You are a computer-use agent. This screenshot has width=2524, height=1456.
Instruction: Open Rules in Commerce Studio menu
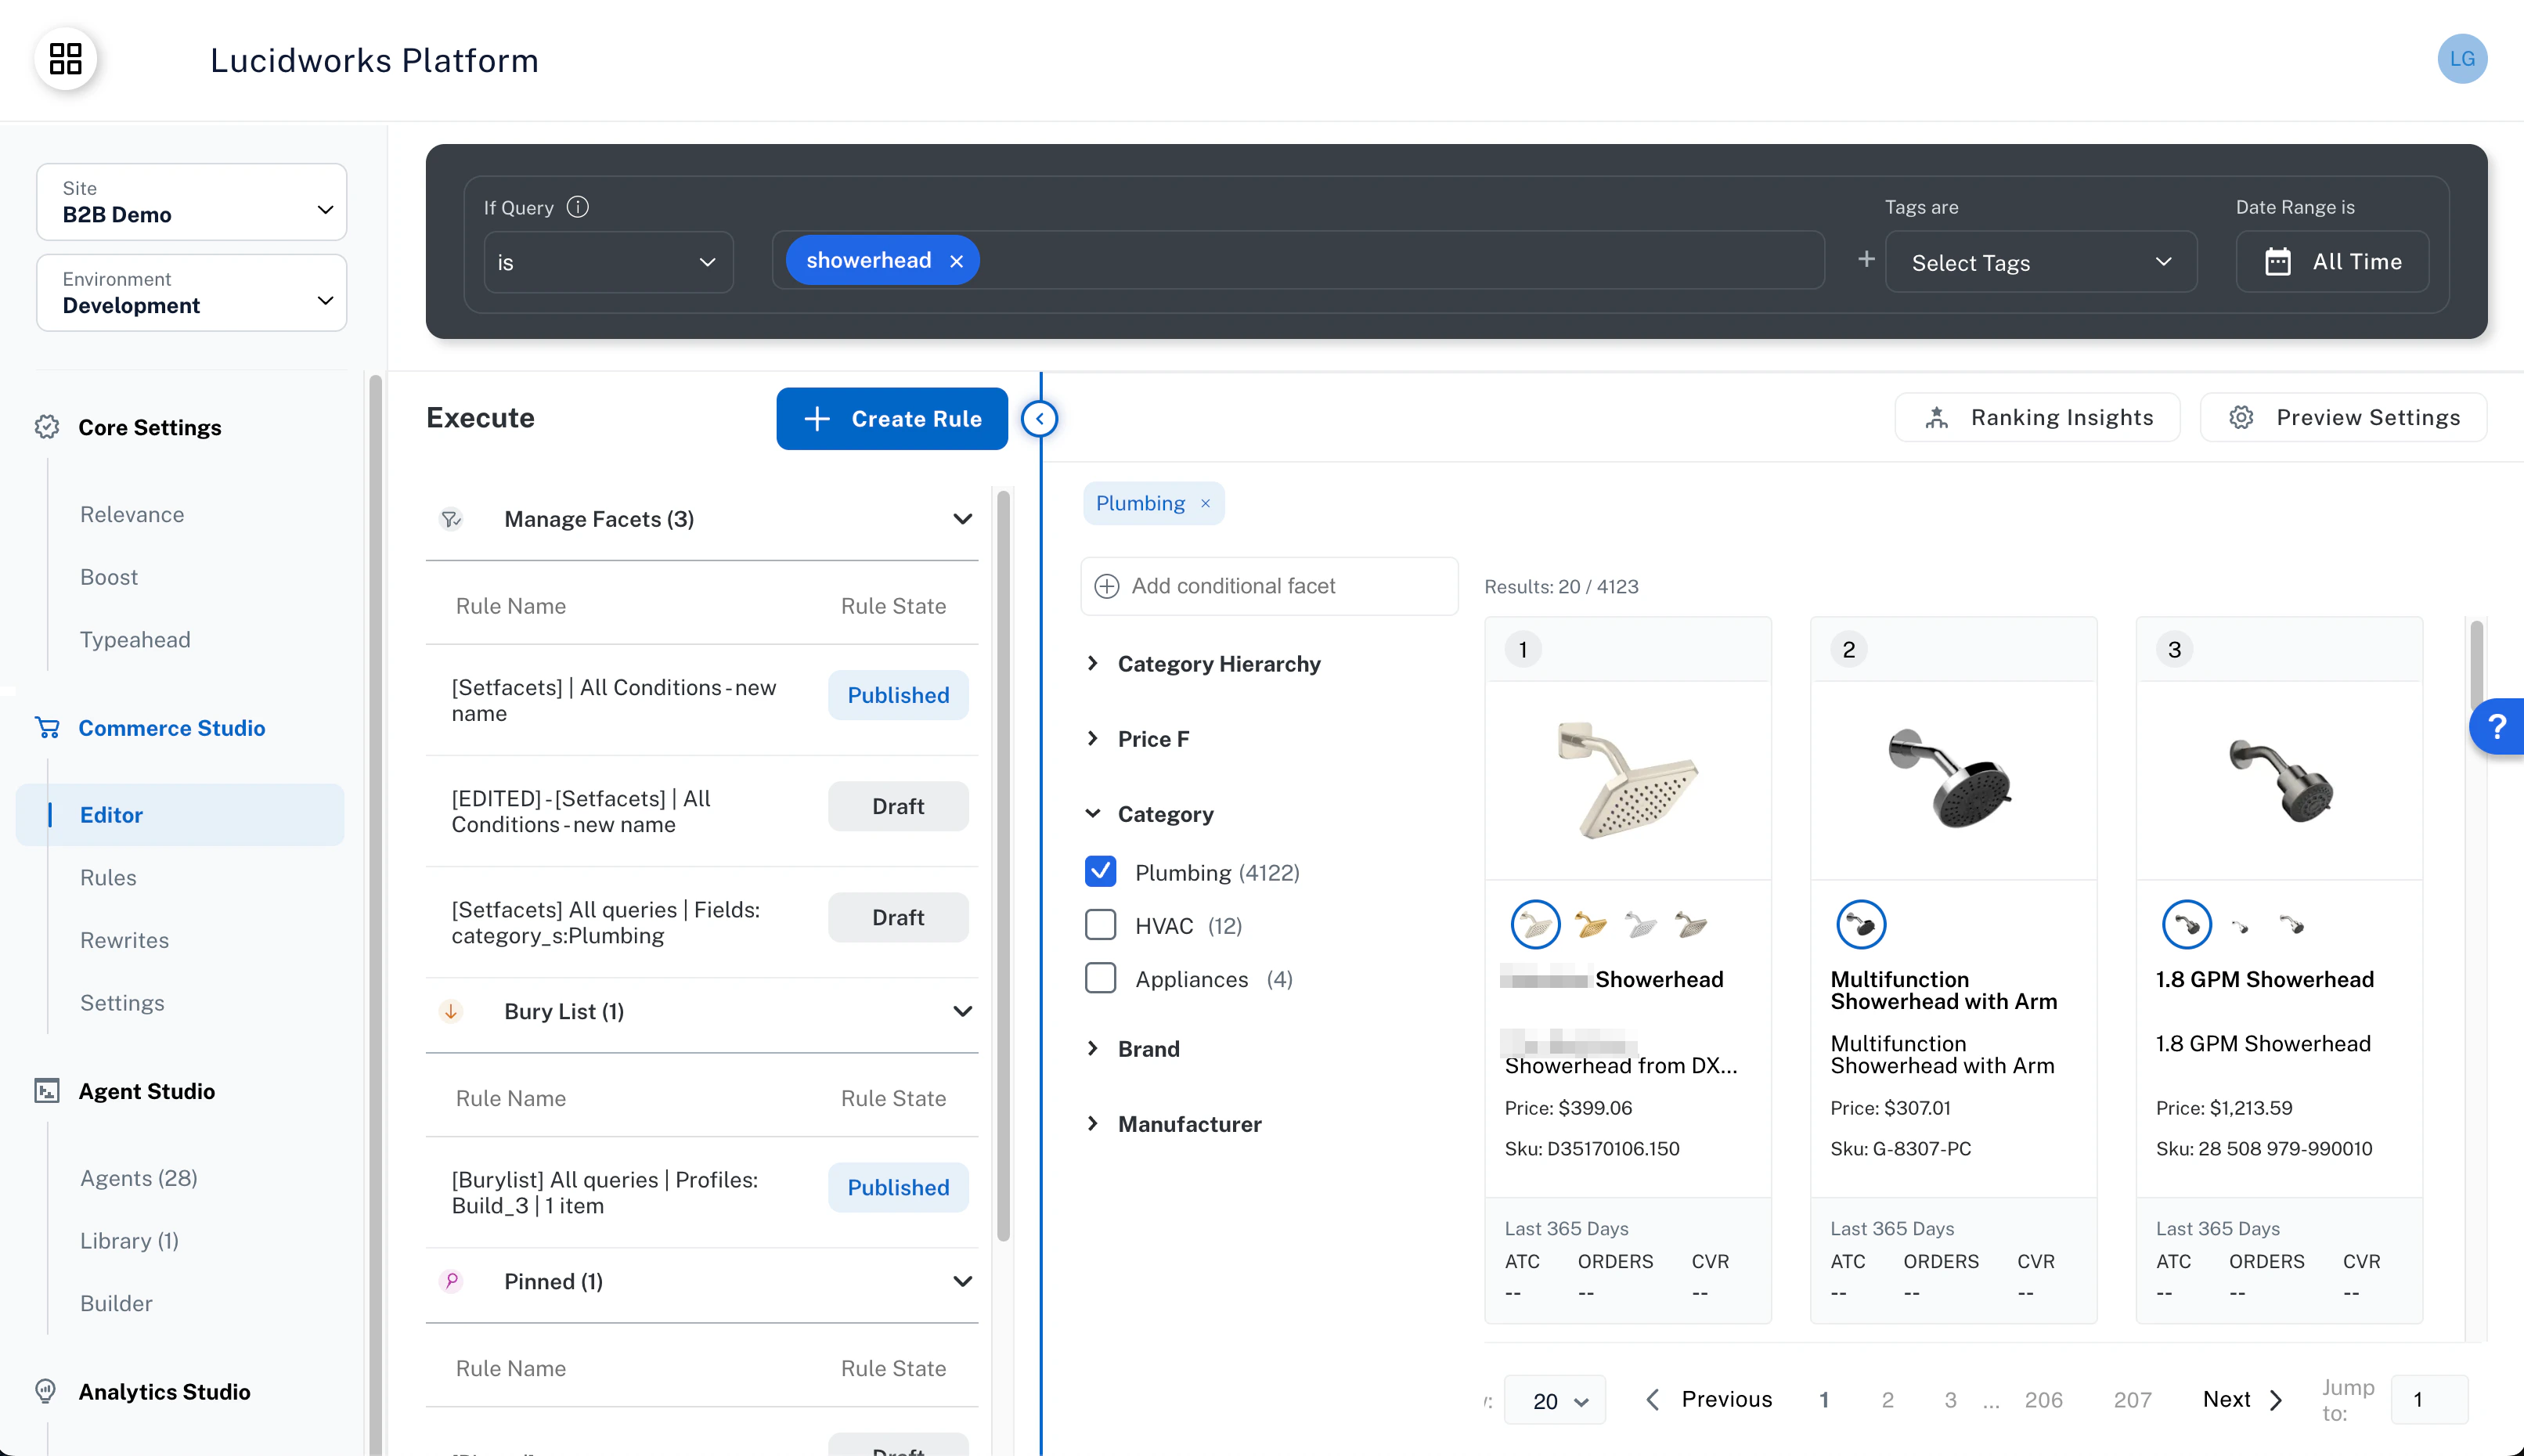point(108,877)
